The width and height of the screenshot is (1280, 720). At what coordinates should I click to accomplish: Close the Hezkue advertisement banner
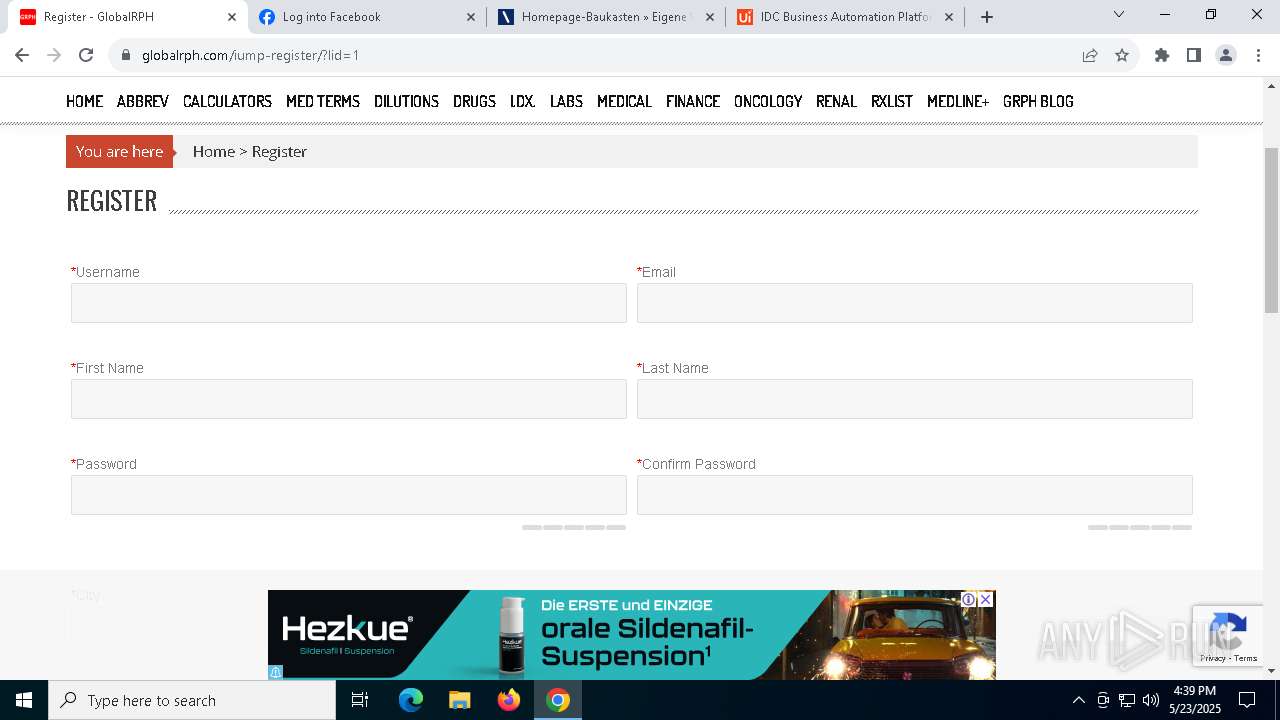point(985,599)
